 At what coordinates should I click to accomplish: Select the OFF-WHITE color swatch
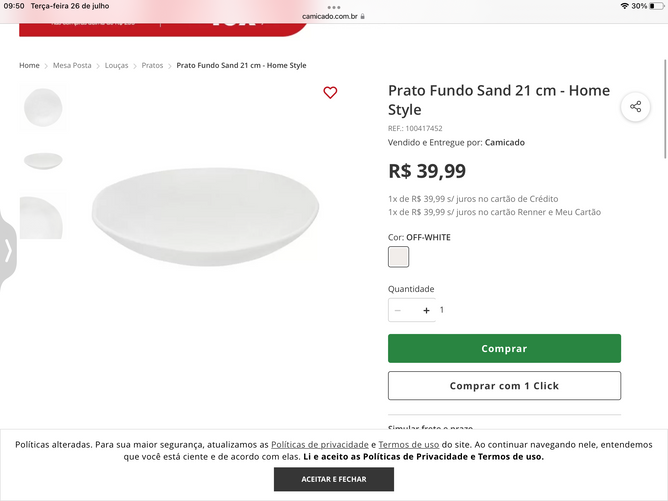click(398, 257)
